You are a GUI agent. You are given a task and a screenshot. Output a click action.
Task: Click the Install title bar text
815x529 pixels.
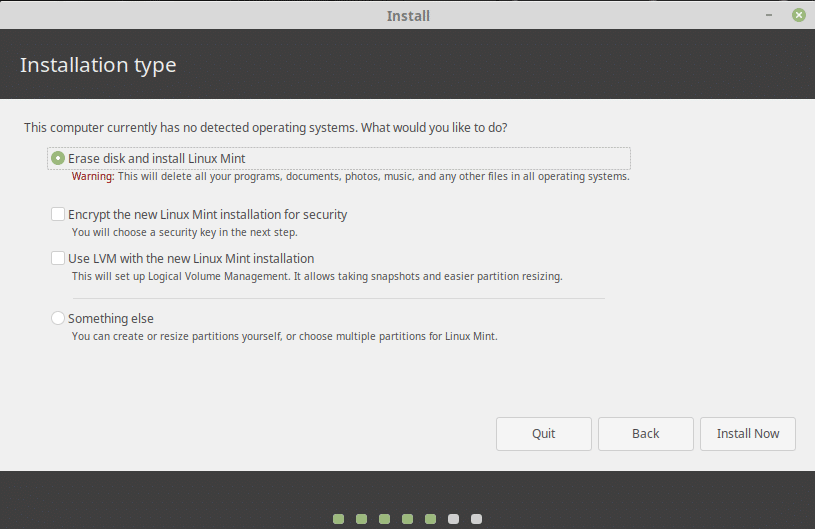[x=408, y=16]
